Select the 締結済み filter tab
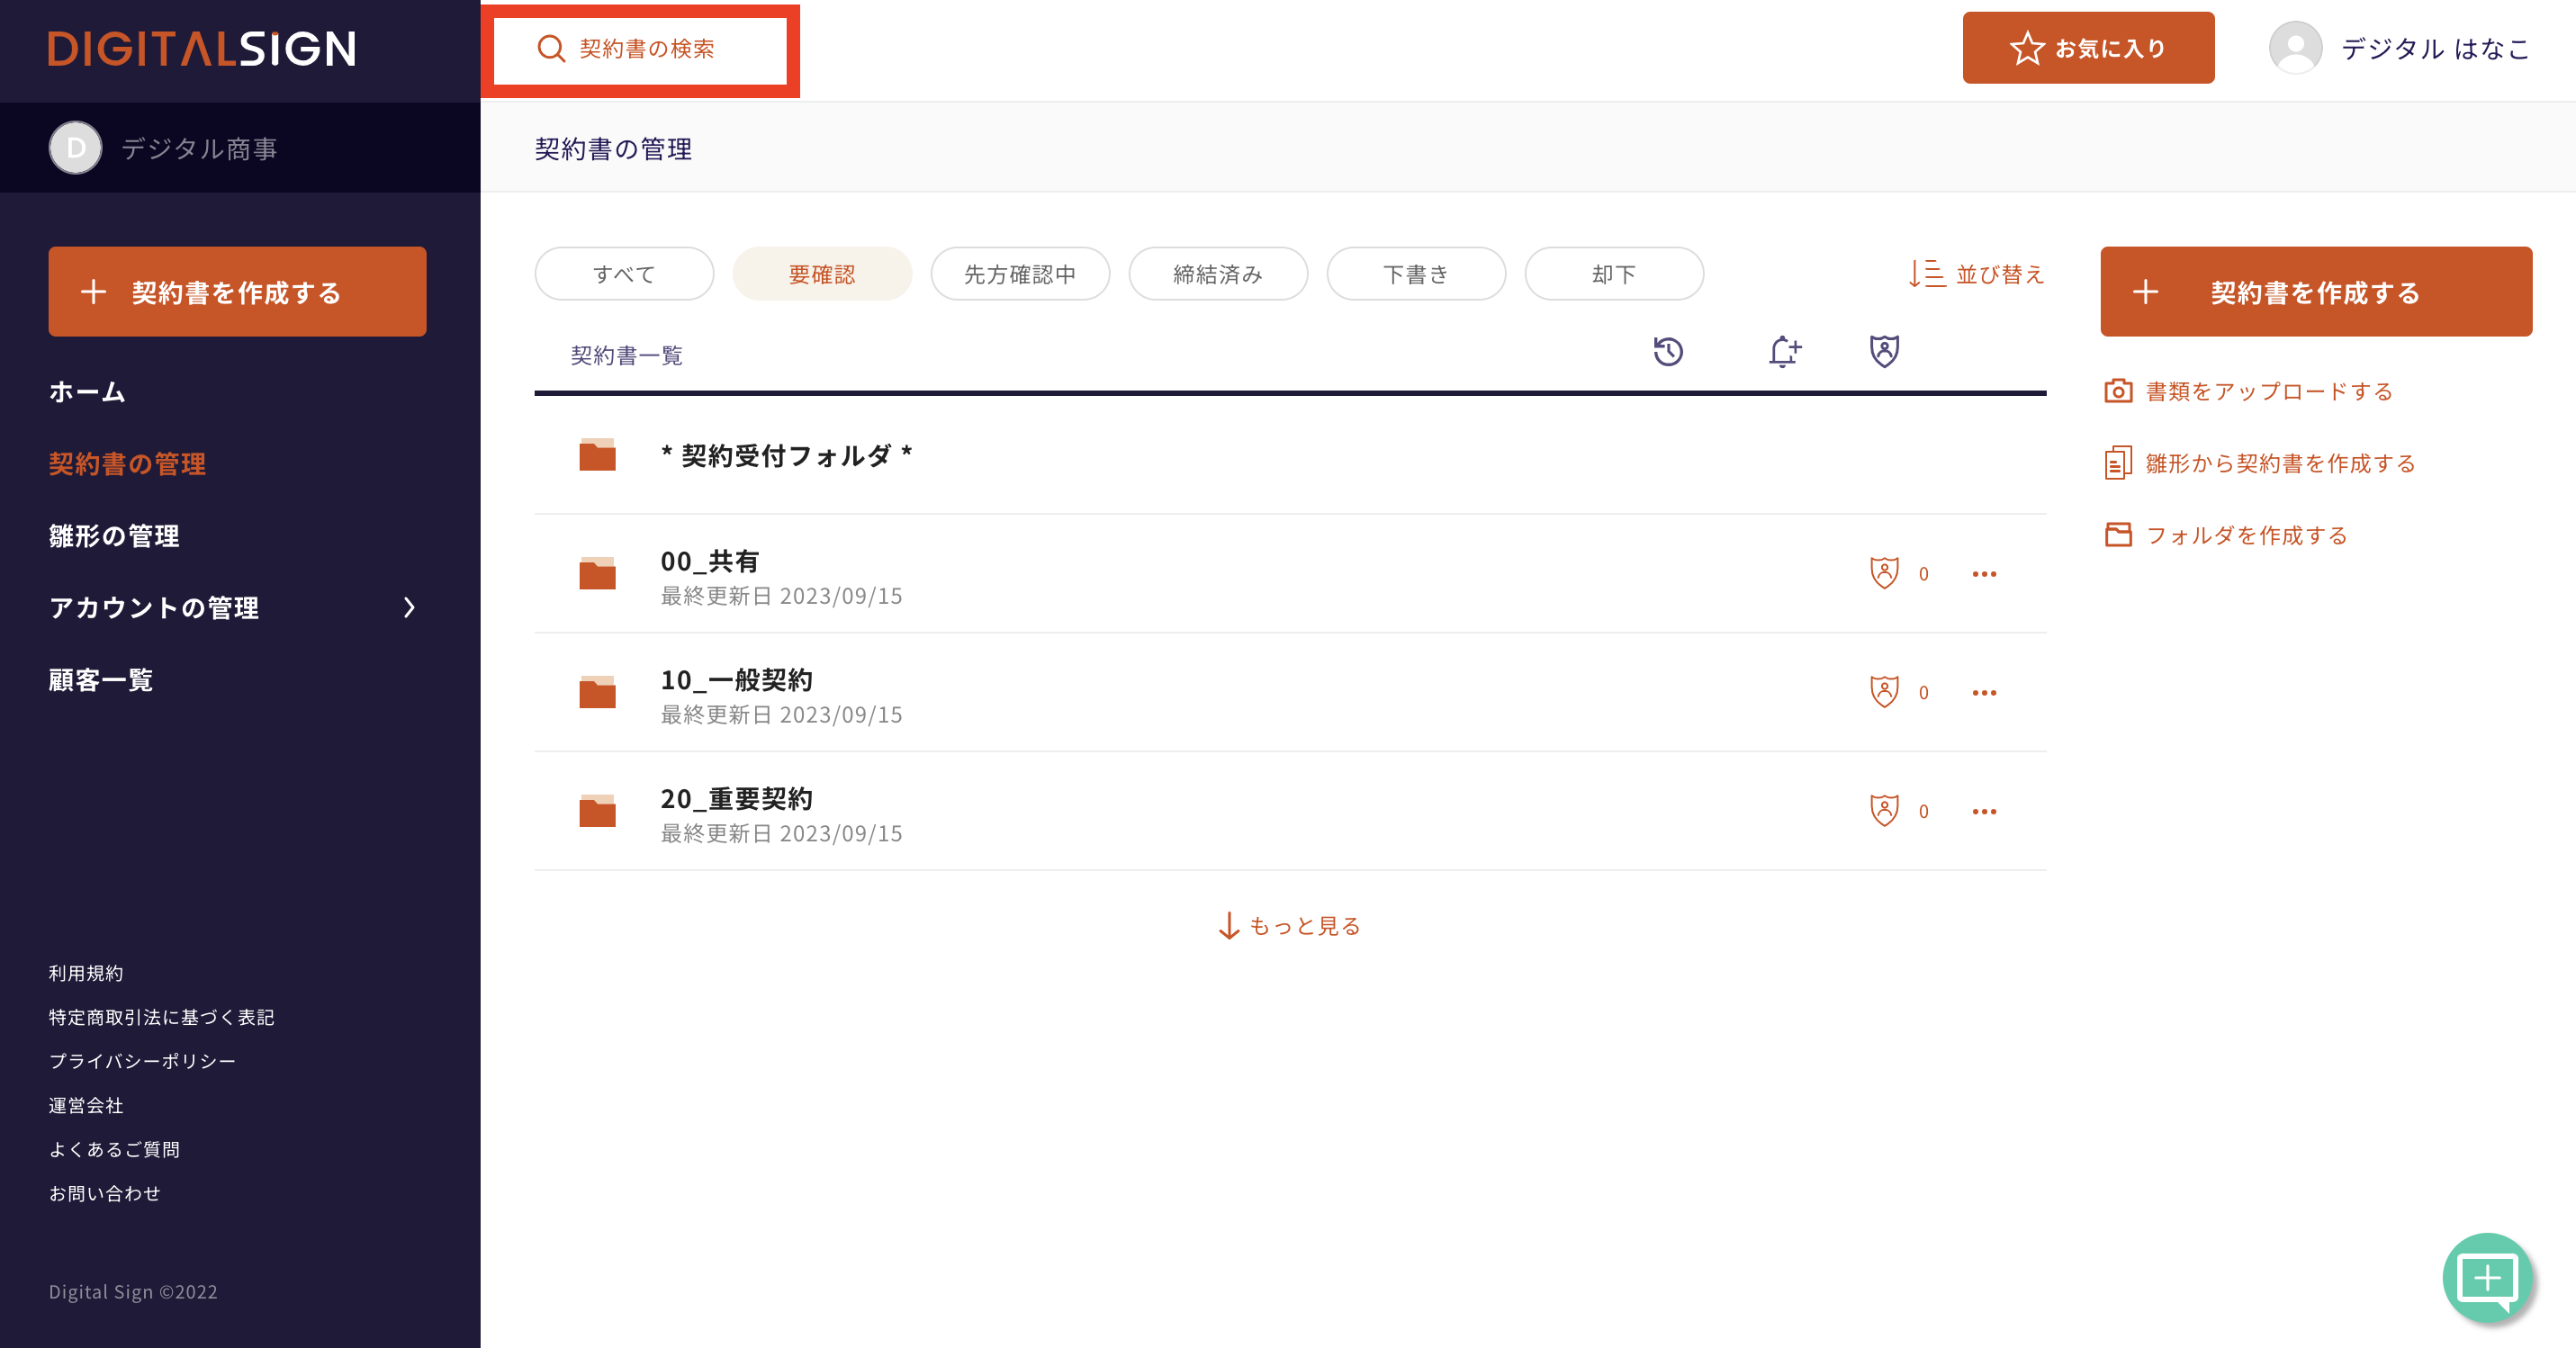The height and width of the screenshot is (1348, 2576). (1217, 274)
